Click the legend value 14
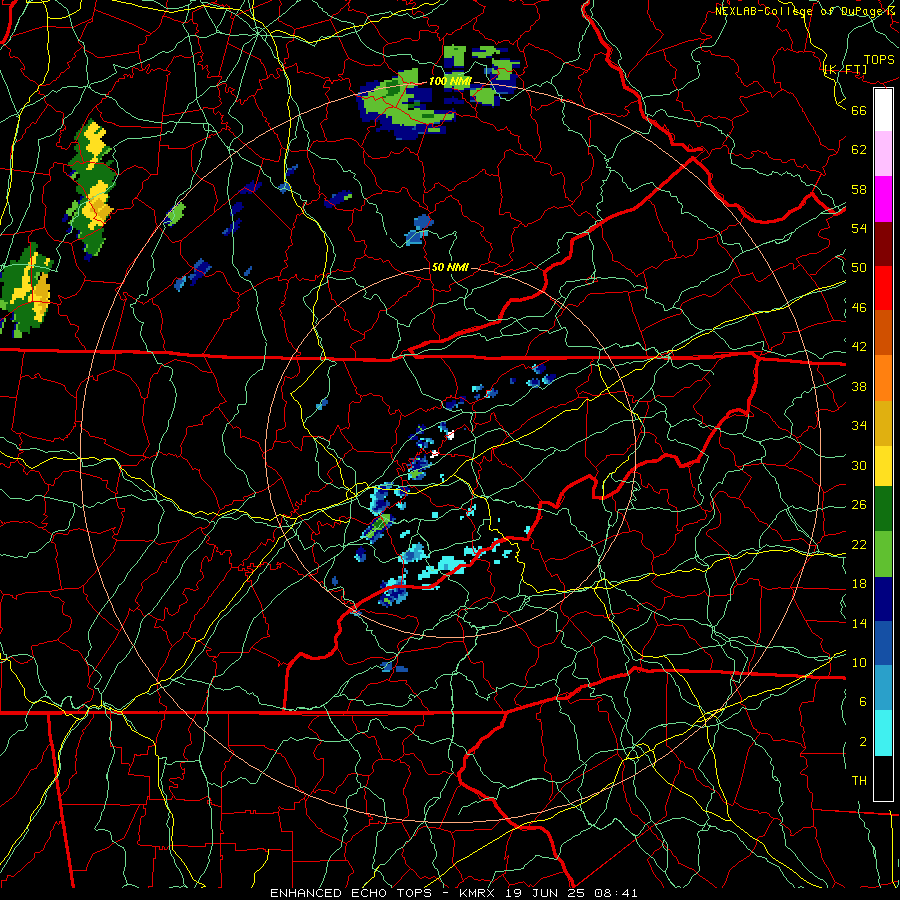Image resolution: width=900 pixels, height=900 pixels. tap(859, 623)
